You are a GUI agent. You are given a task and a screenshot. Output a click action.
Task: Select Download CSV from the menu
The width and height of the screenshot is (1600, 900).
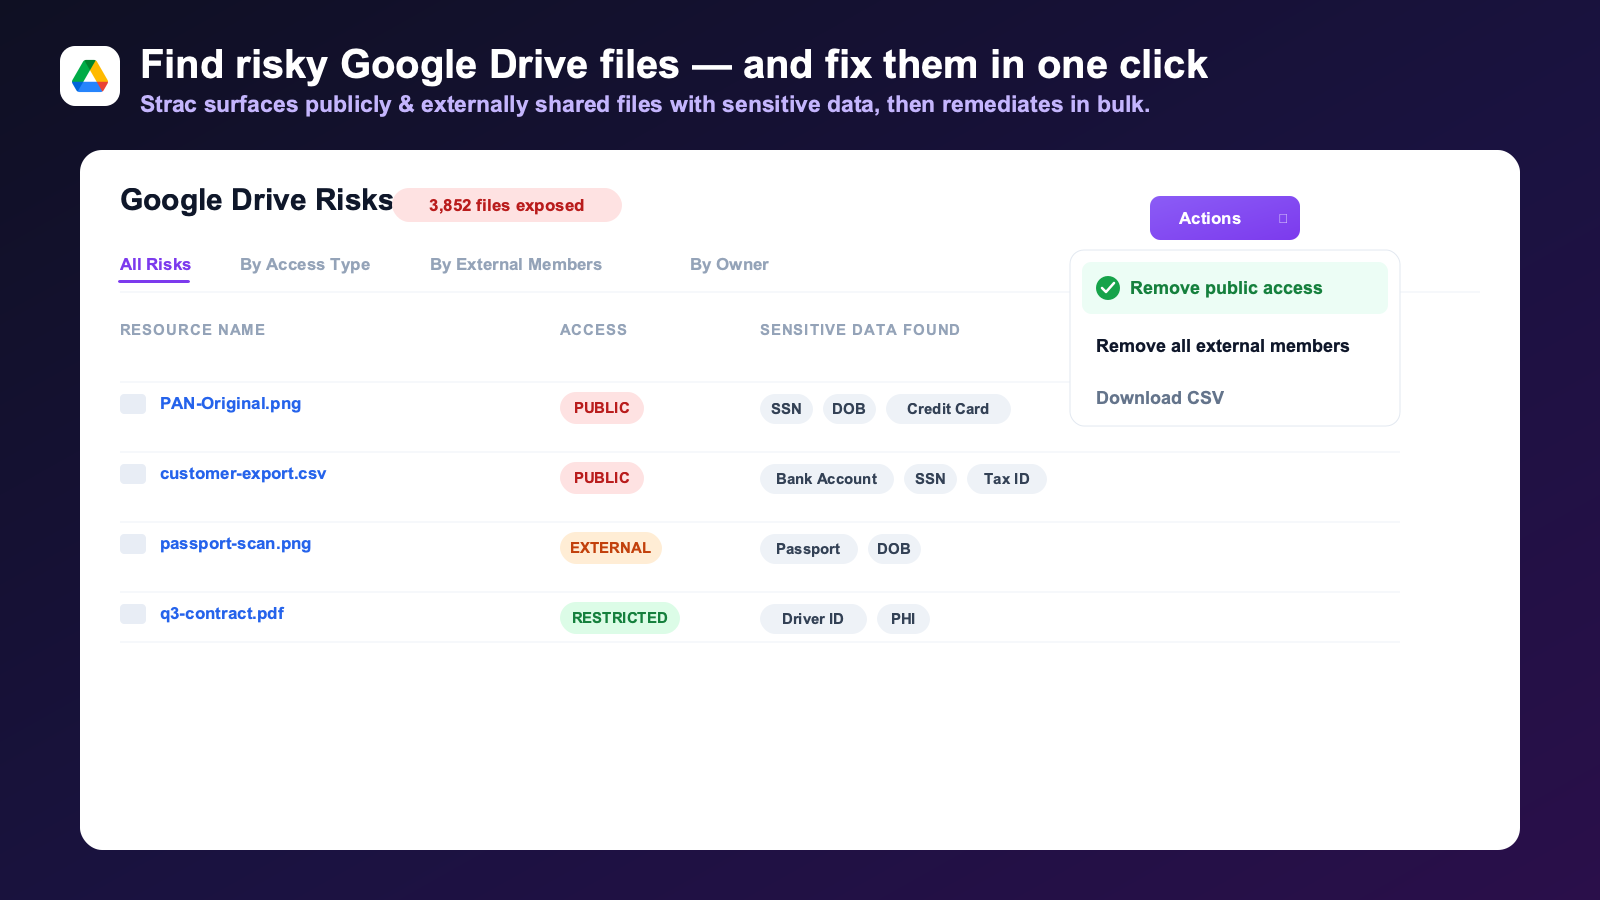tap(1160, 398)
